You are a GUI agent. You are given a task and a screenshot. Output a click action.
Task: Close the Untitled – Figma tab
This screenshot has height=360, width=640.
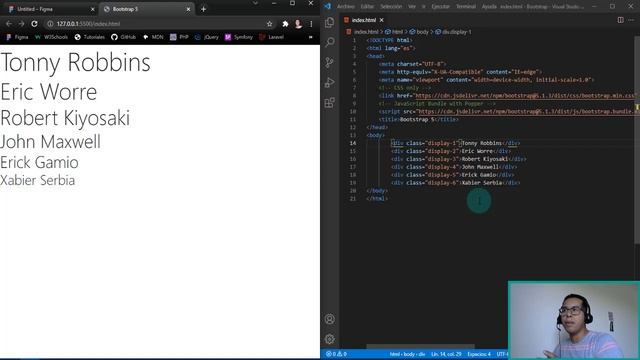coord(93,9)
